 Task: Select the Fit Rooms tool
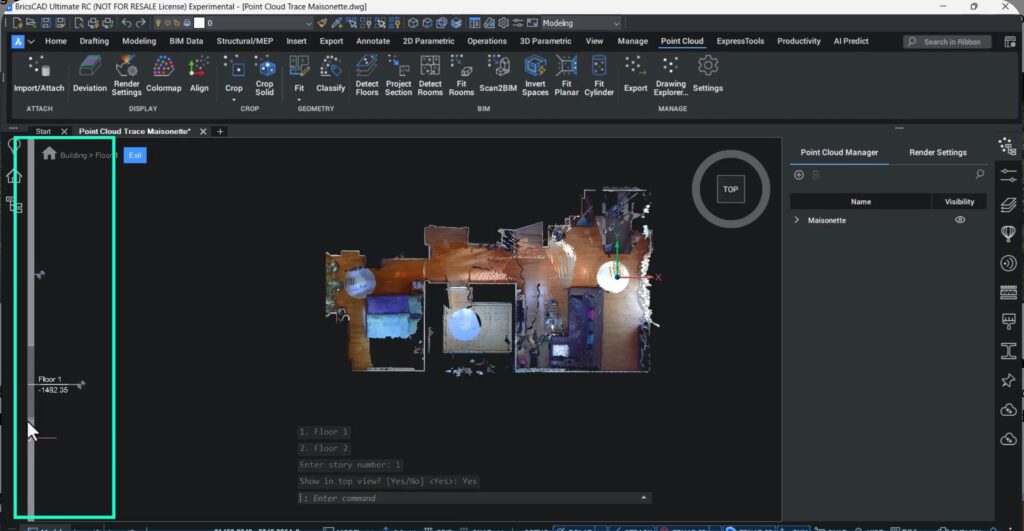click(461, 76)
